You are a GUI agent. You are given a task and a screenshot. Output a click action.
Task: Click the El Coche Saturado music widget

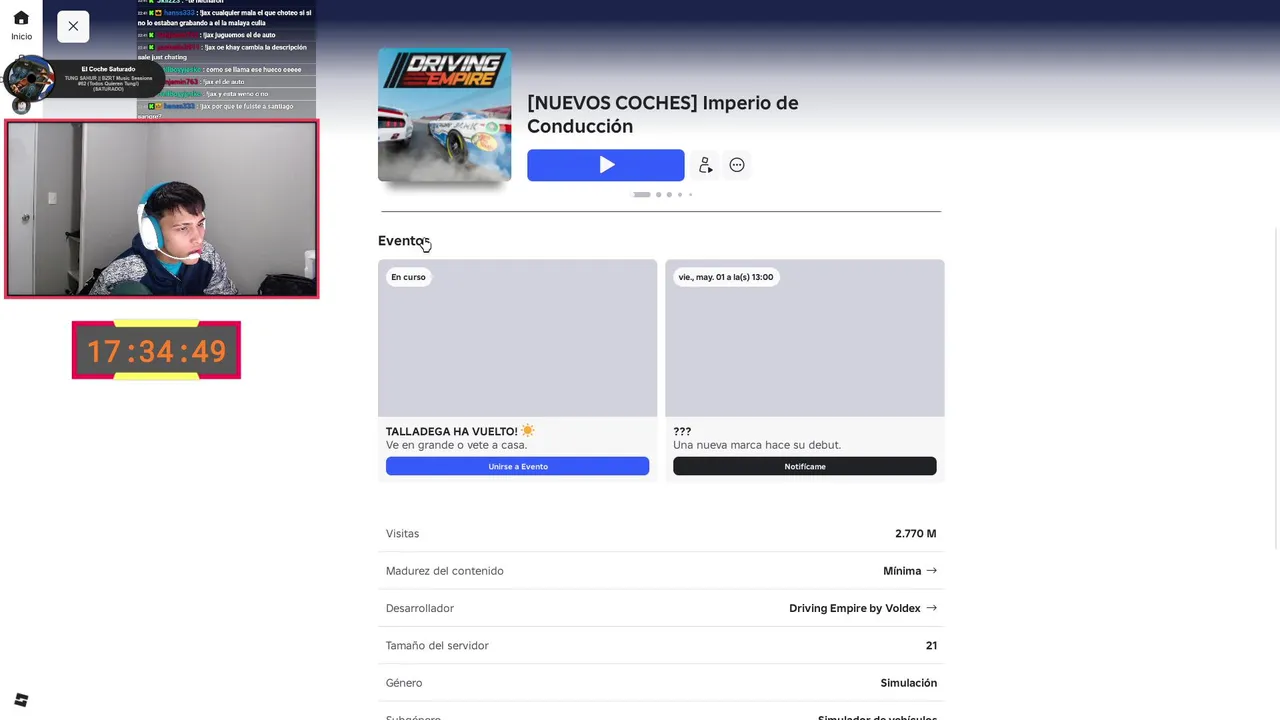coord(83,79)
